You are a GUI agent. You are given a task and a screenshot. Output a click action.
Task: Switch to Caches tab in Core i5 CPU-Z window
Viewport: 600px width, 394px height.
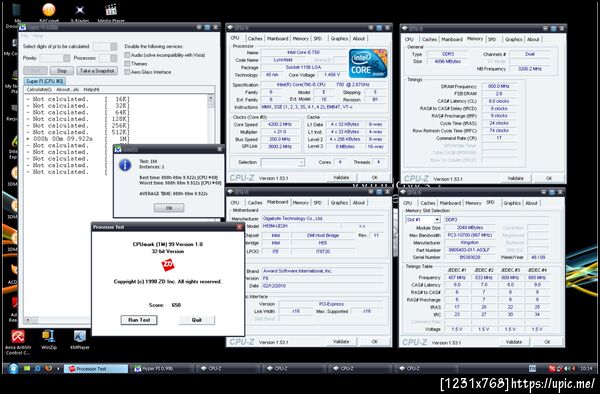[255, 39]
